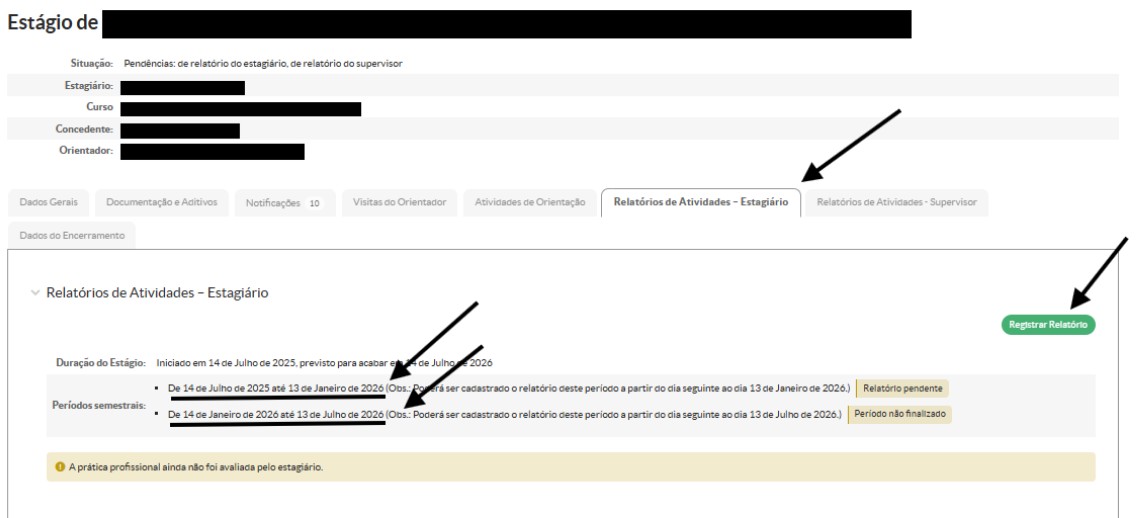Click the notification count badge showing 10
Image resolution: width=1140 pixels, height=518 pixels.
point(314,203)
